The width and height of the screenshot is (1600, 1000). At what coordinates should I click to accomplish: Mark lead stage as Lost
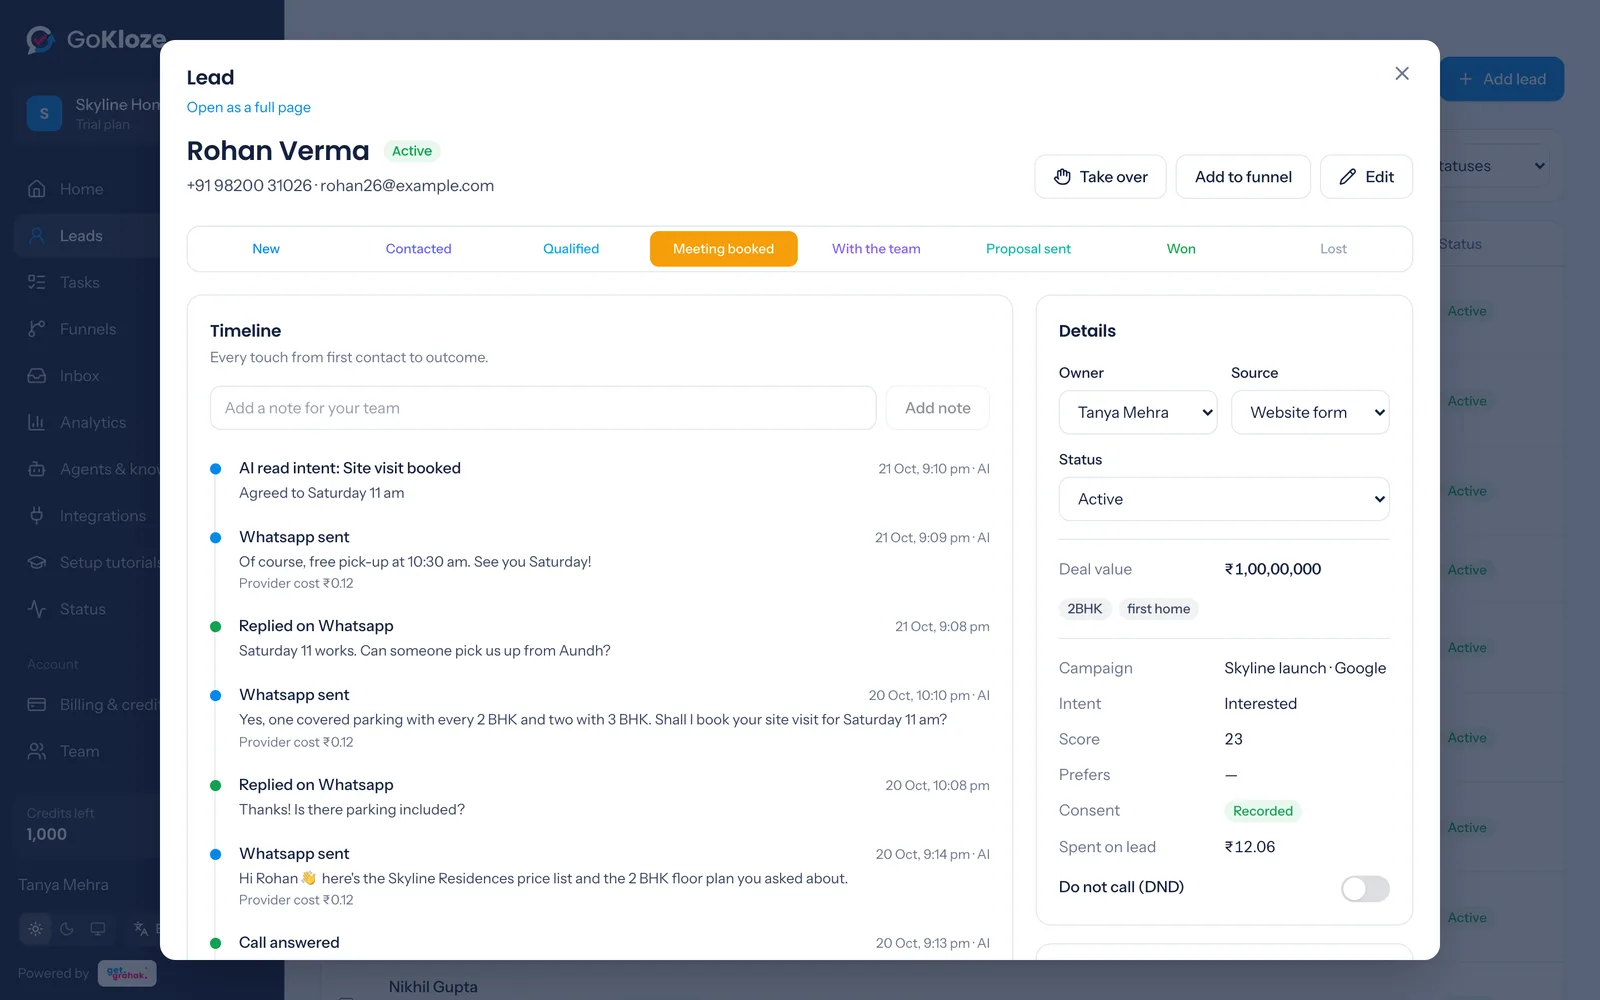pyautogui.click(x=1333, y=249)
